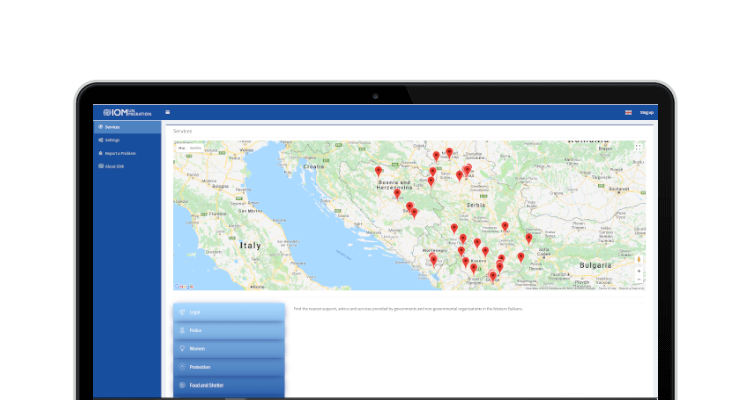
Task: Click the Police officer icon
Action: click(182, 330)
